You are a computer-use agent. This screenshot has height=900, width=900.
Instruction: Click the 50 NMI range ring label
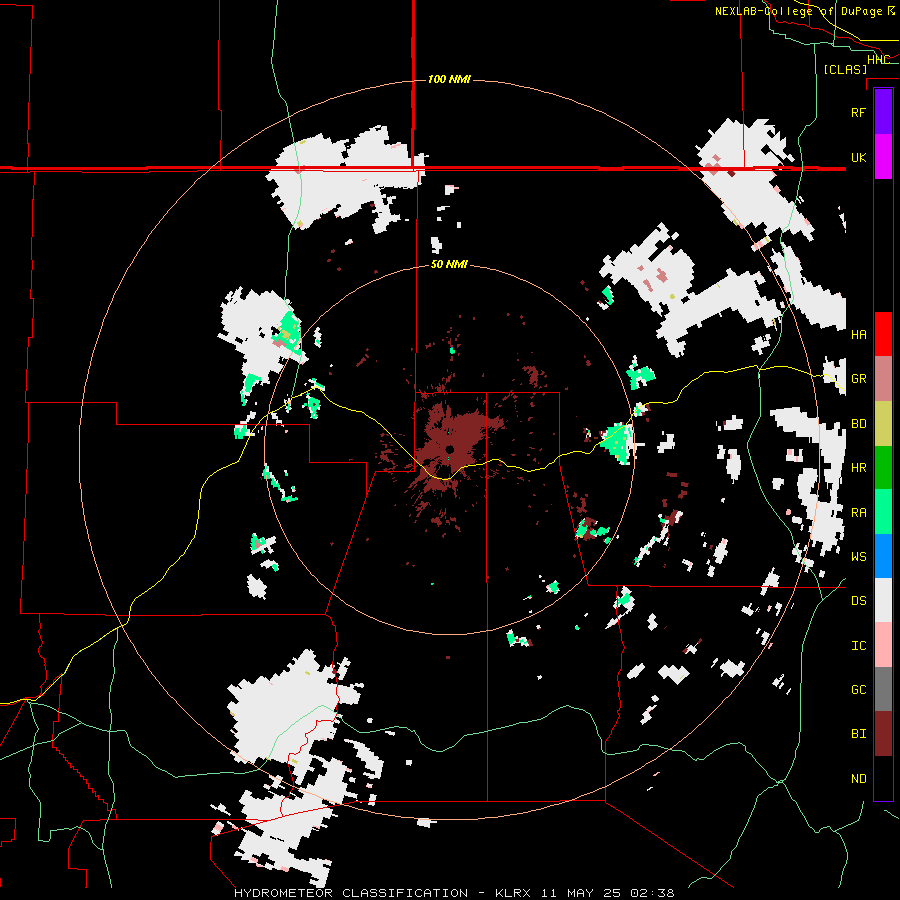[x=449, y=264]
